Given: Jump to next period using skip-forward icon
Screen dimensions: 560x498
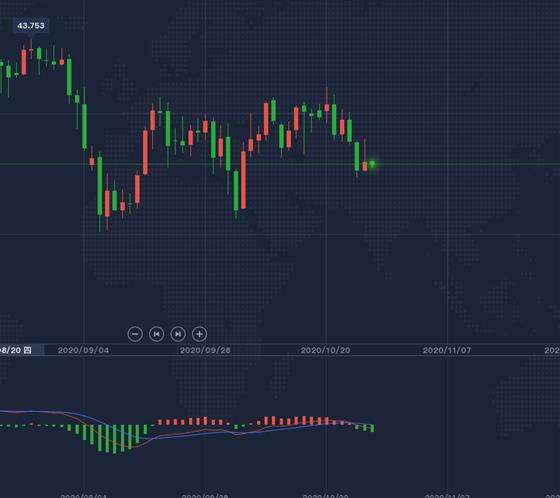Looking at the screenshot, I should tap(178, 334).
